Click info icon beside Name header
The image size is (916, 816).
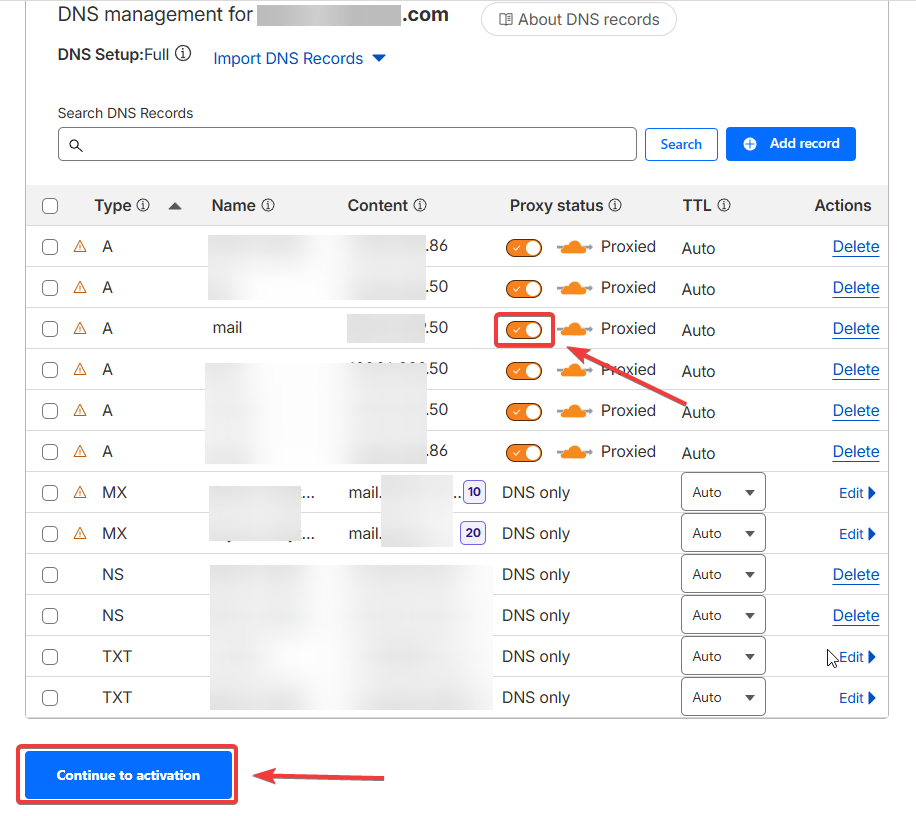(x=268, y=205)
